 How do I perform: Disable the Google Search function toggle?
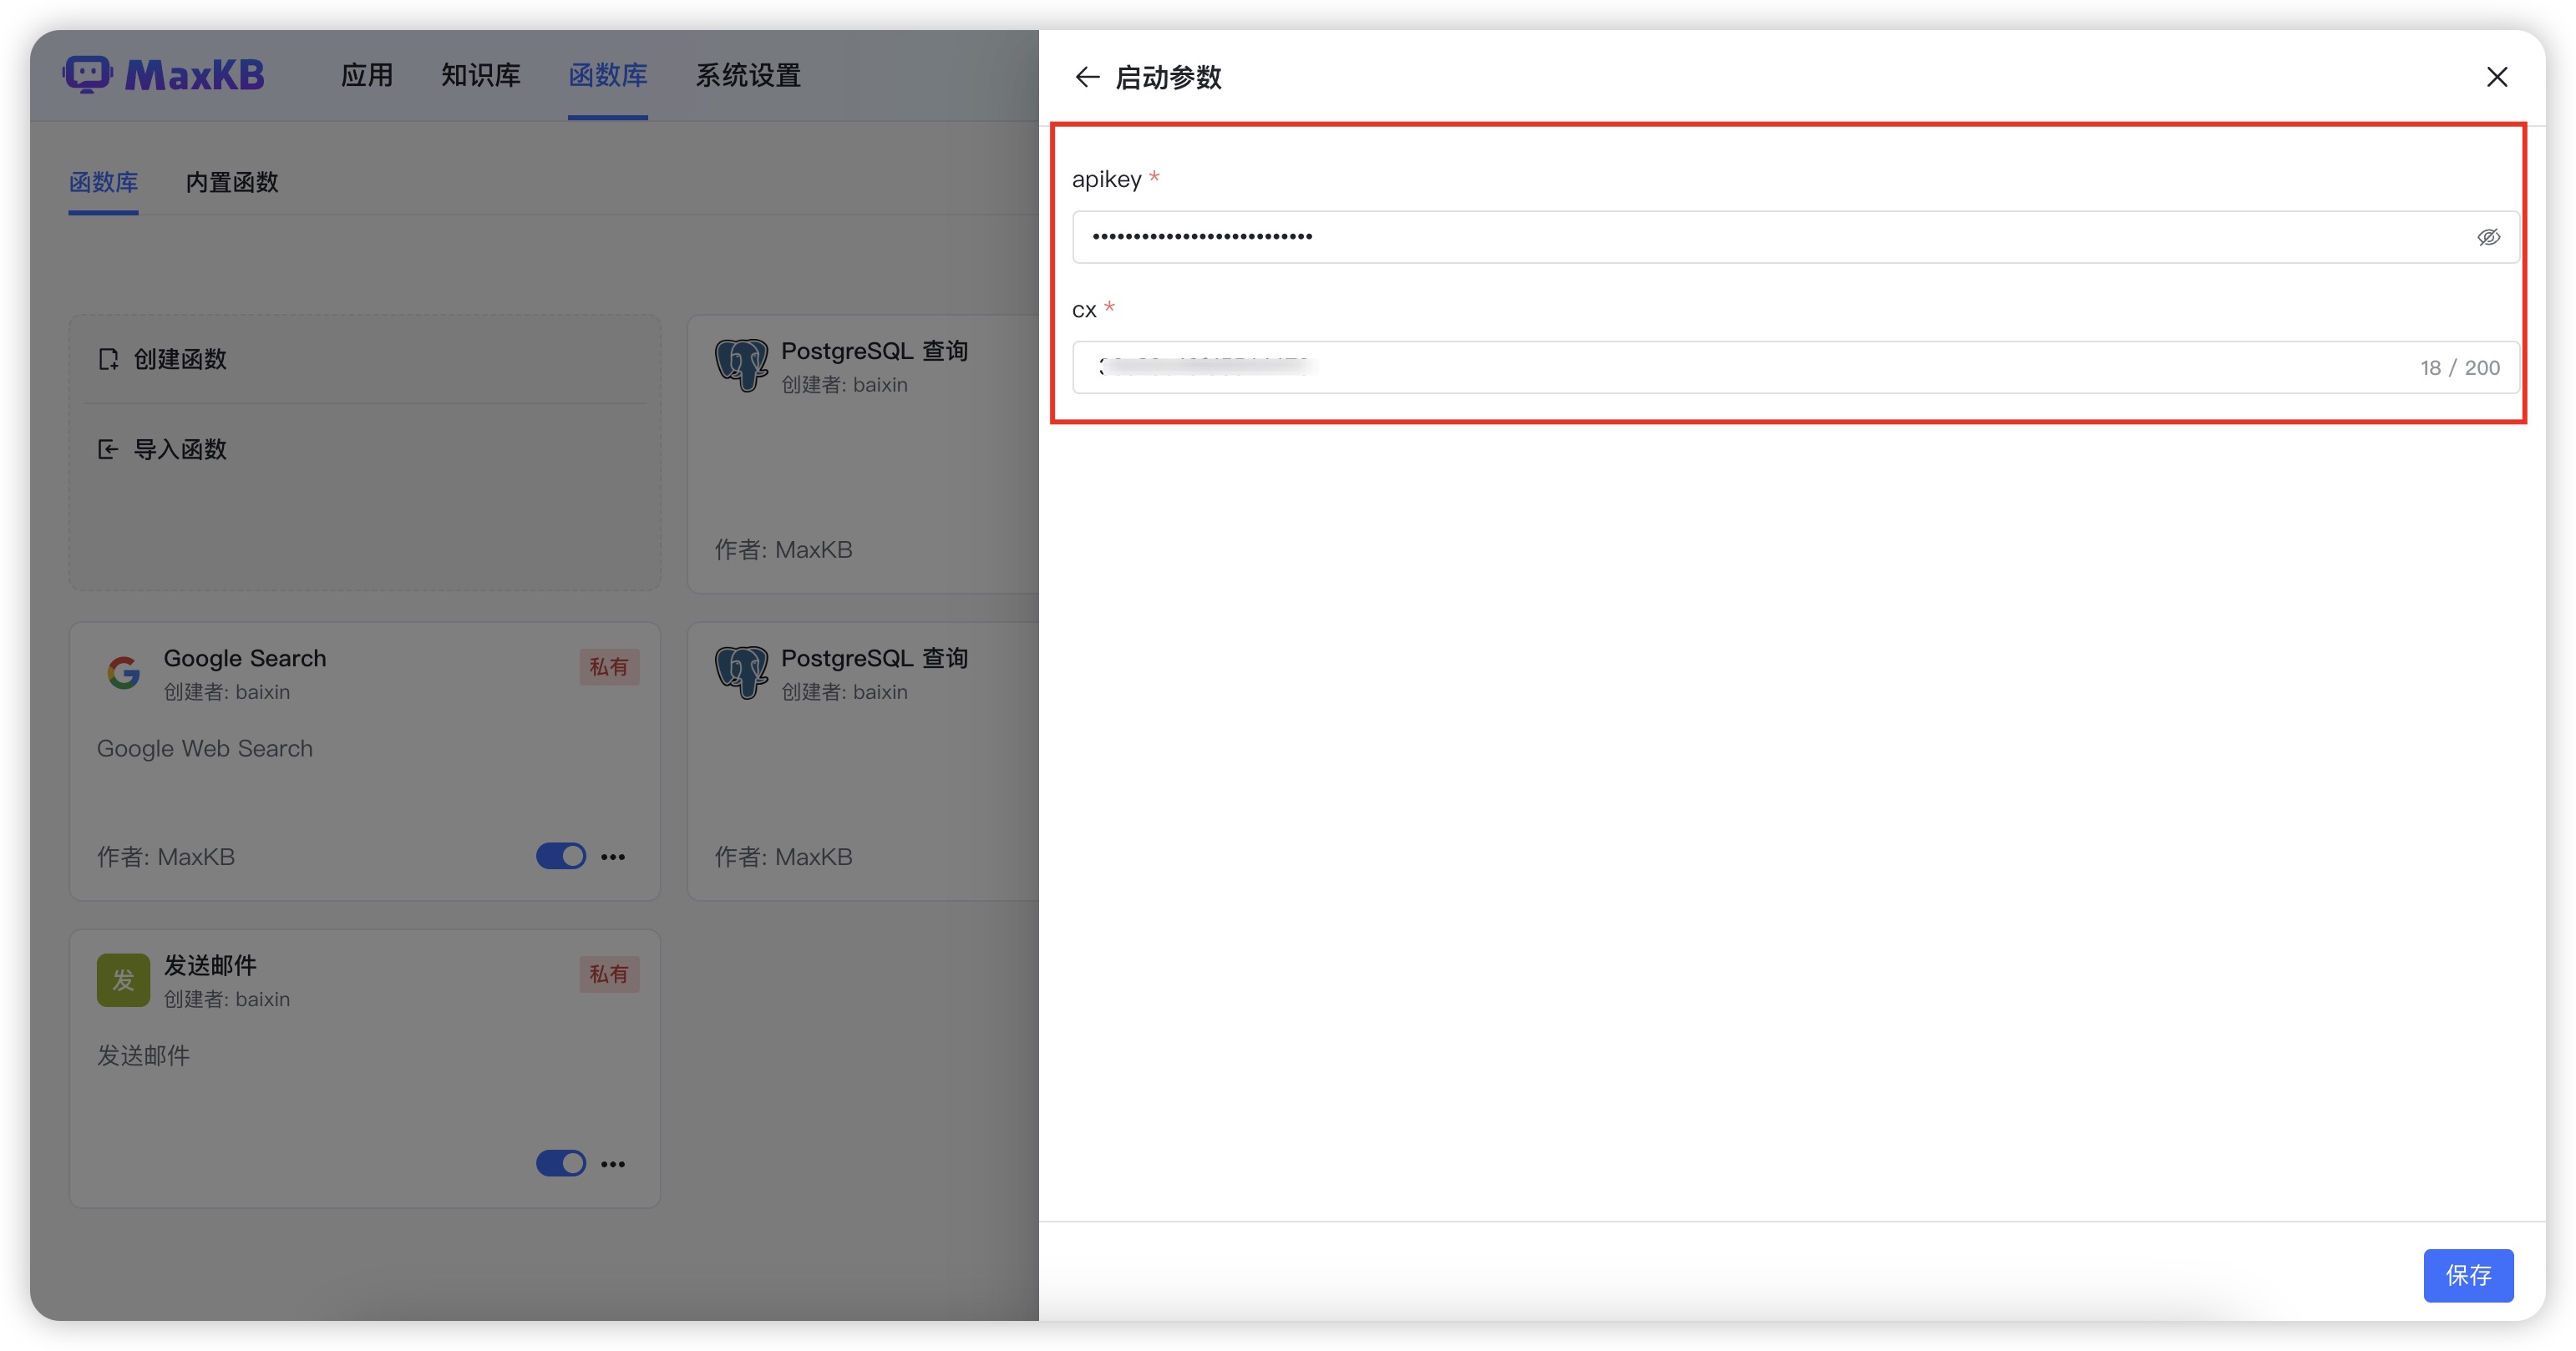tap(560, 856)
